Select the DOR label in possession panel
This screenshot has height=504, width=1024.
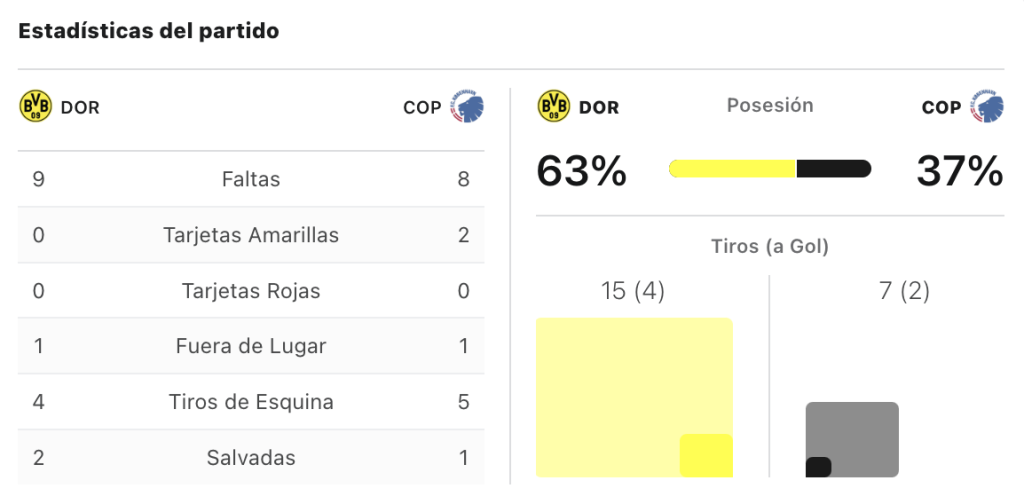tap(599, 107)
